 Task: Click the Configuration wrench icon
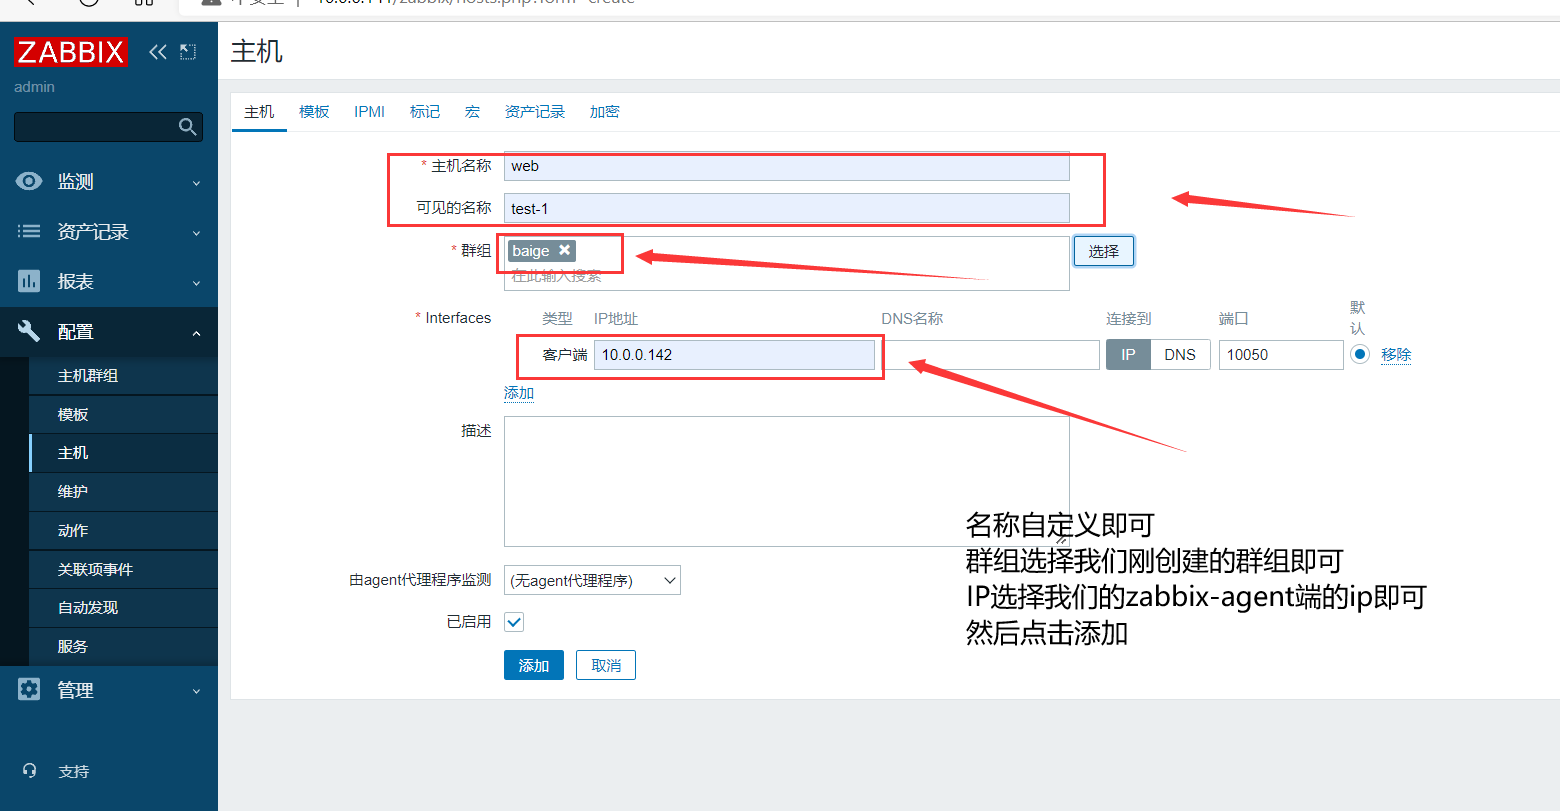click(29, 331)
